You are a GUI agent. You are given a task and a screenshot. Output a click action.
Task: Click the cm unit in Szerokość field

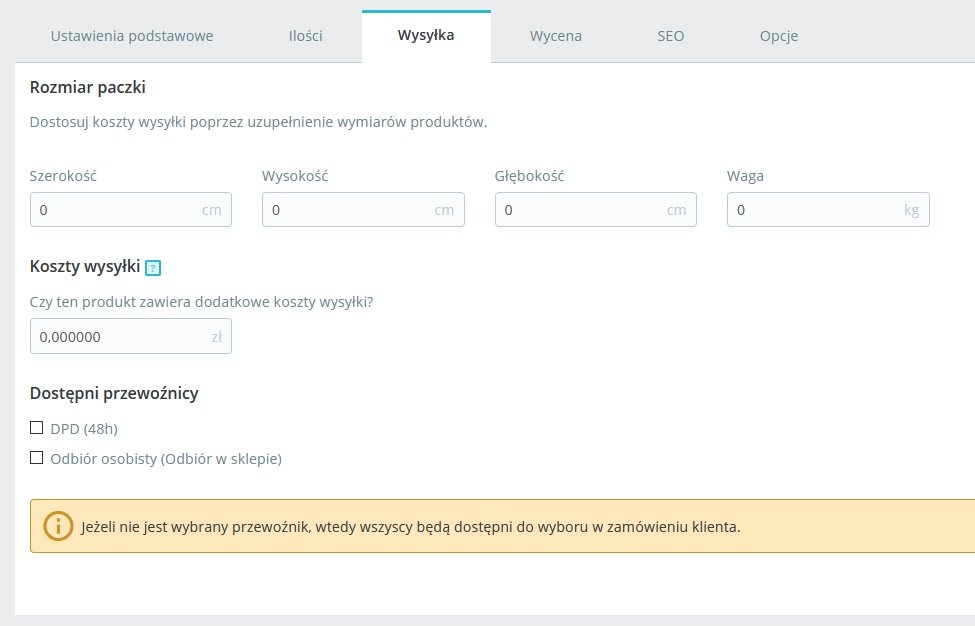pos(211,210)
